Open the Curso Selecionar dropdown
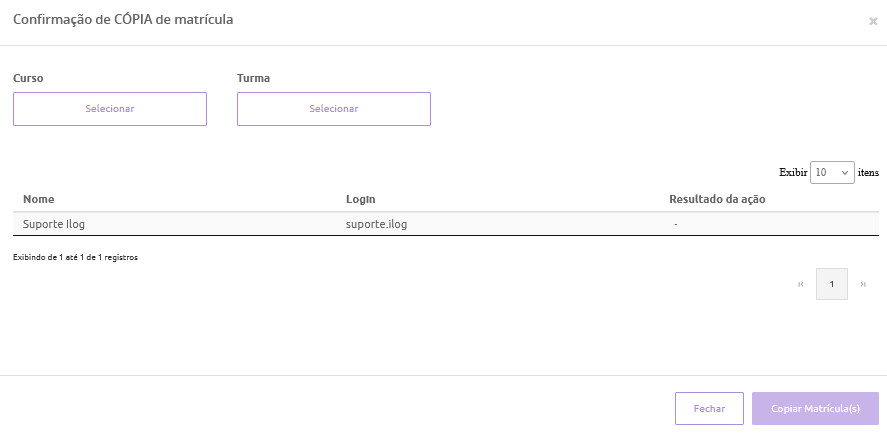The image size is (887, 433). (x=110, y=109)
